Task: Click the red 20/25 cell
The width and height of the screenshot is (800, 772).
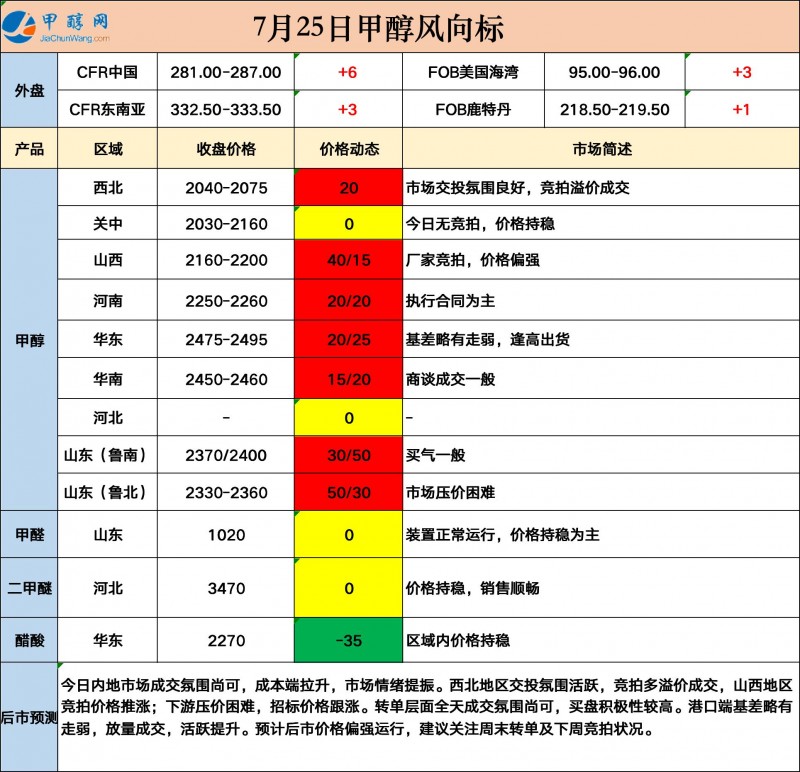Action: pyautogui.click(x=348, y=339)
